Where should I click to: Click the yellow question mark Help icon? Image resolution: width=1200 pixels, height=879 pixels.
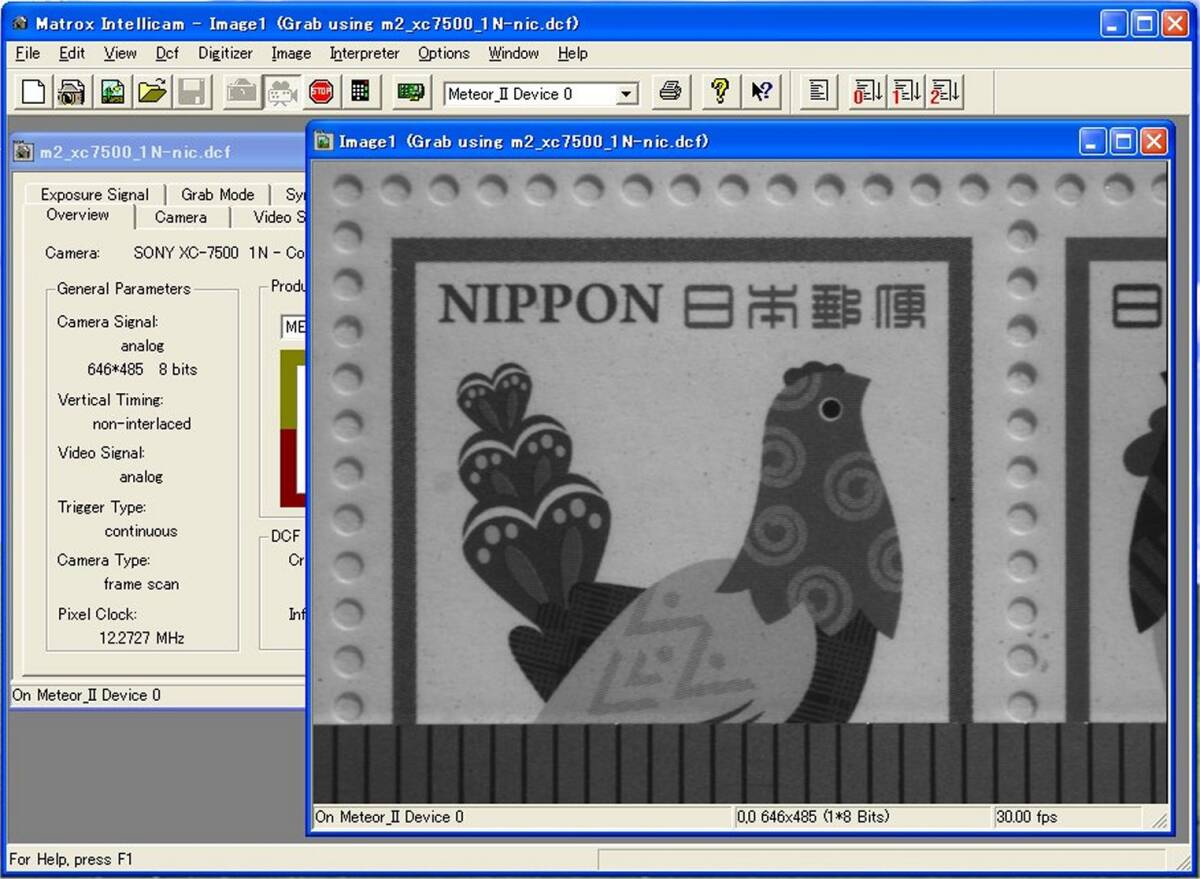pos(719,93)
